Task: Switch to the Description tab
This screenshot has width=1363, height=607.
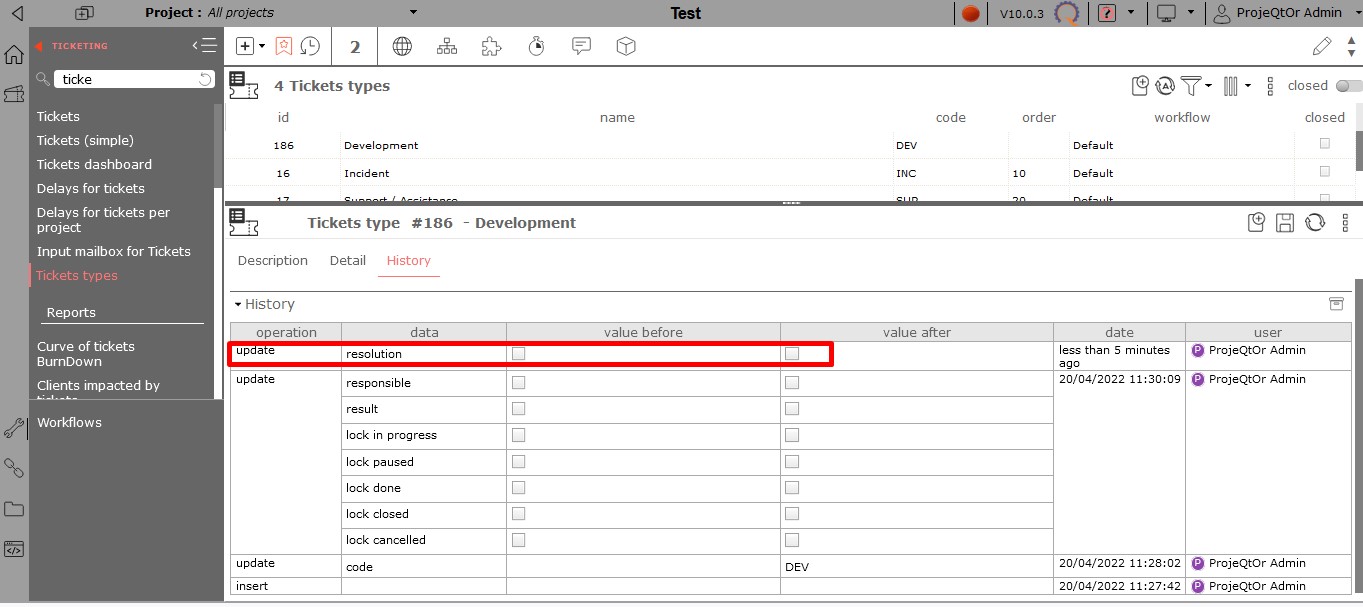Action: 272,261
